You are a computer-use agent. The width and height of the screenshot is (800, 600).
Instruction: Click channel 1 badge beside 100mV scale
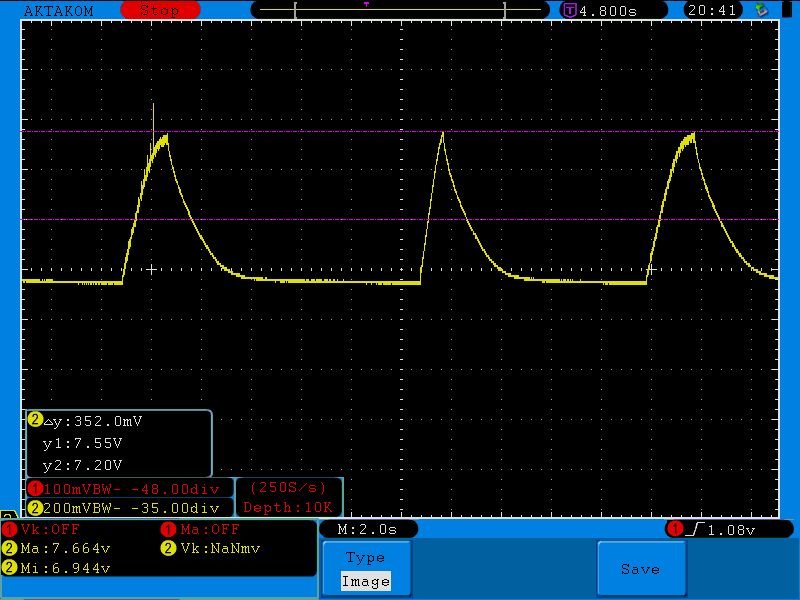point(36,489)
